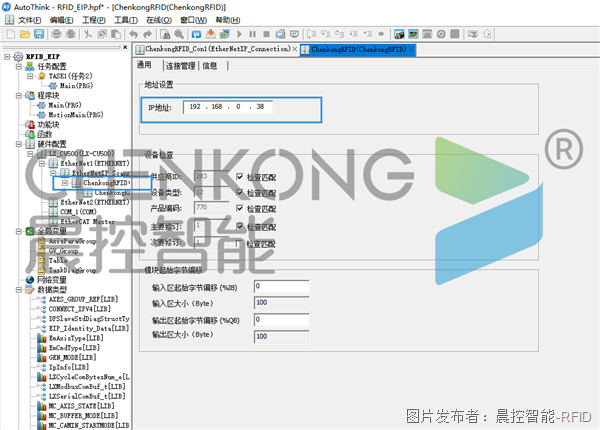The image size is (600, 430).
Task: Click the New file toolbar icon
Action: (x=11, y=34)
